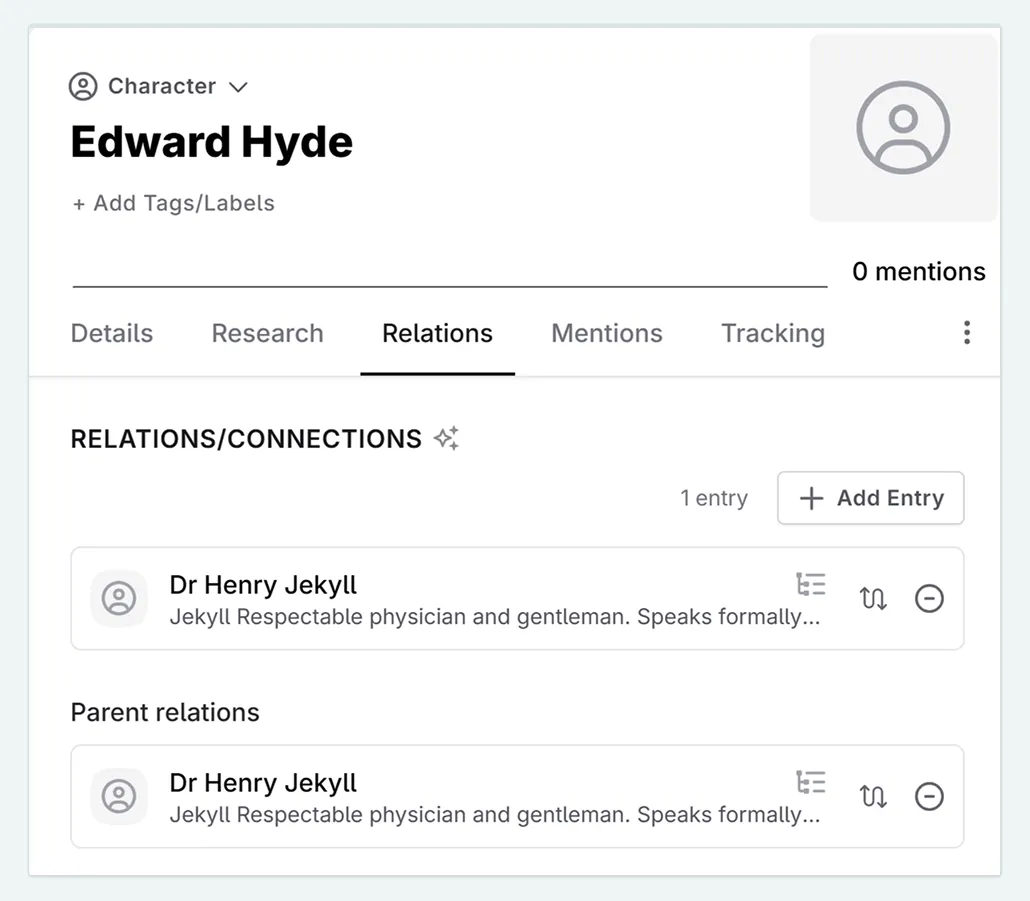
Task: Select the Mentions tab
Action: click(606, 333)
